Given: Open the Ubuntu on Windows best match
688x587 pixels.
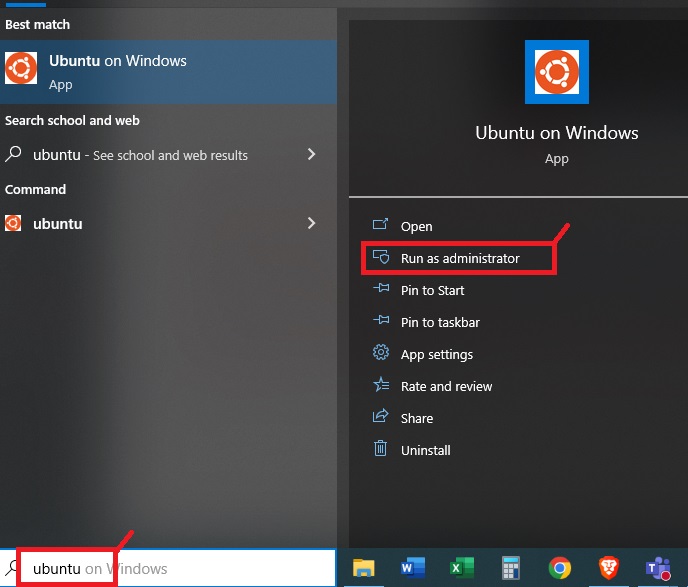Looking at the screenshot, I should [168, 72].
